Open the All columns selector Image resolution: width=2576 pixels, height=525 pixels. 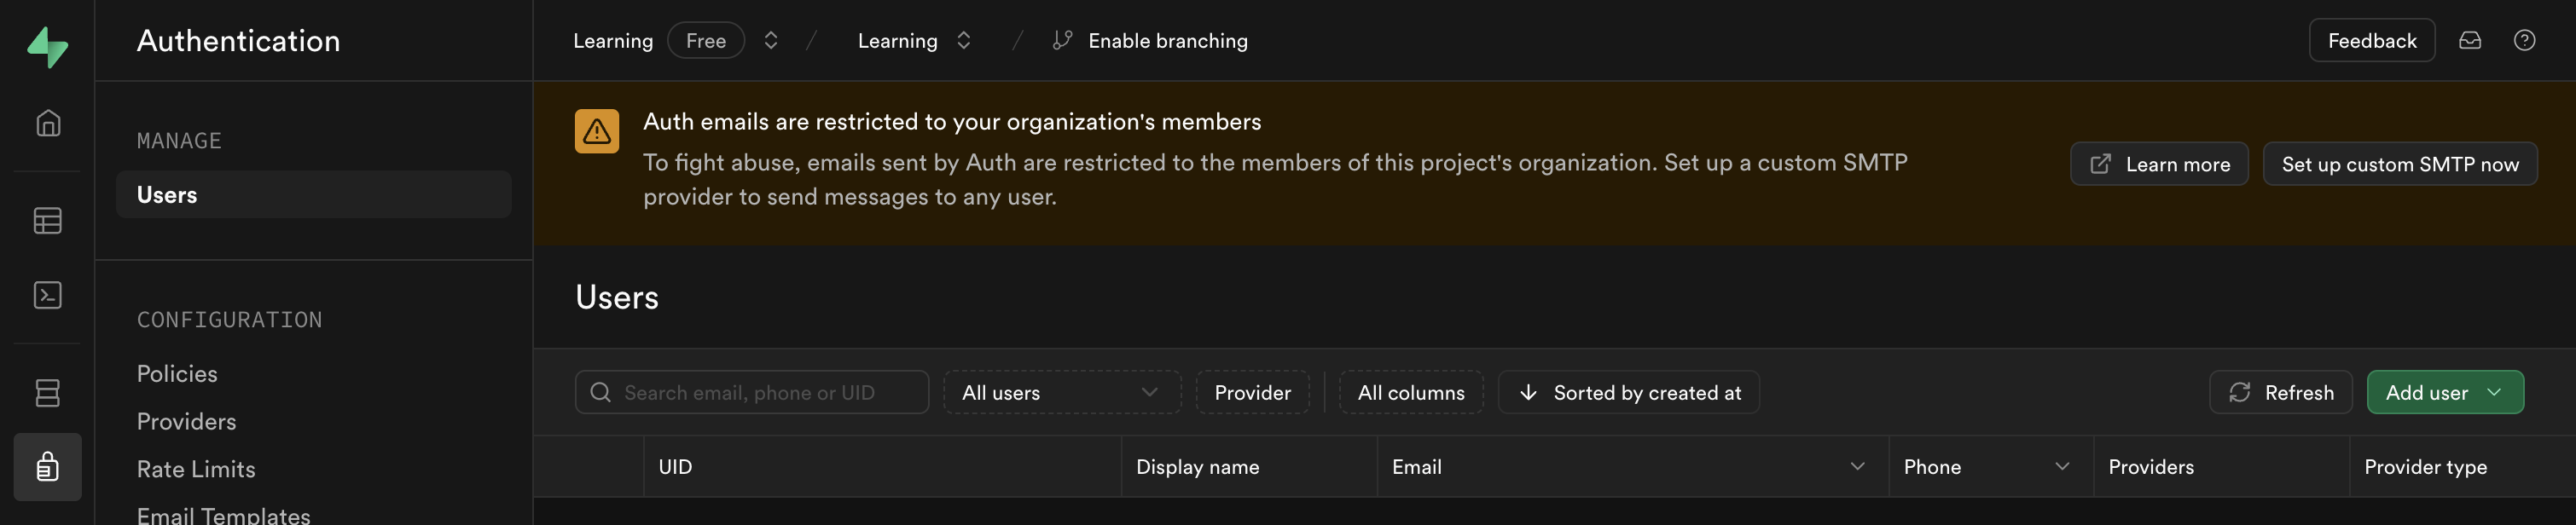point(1411,392)
